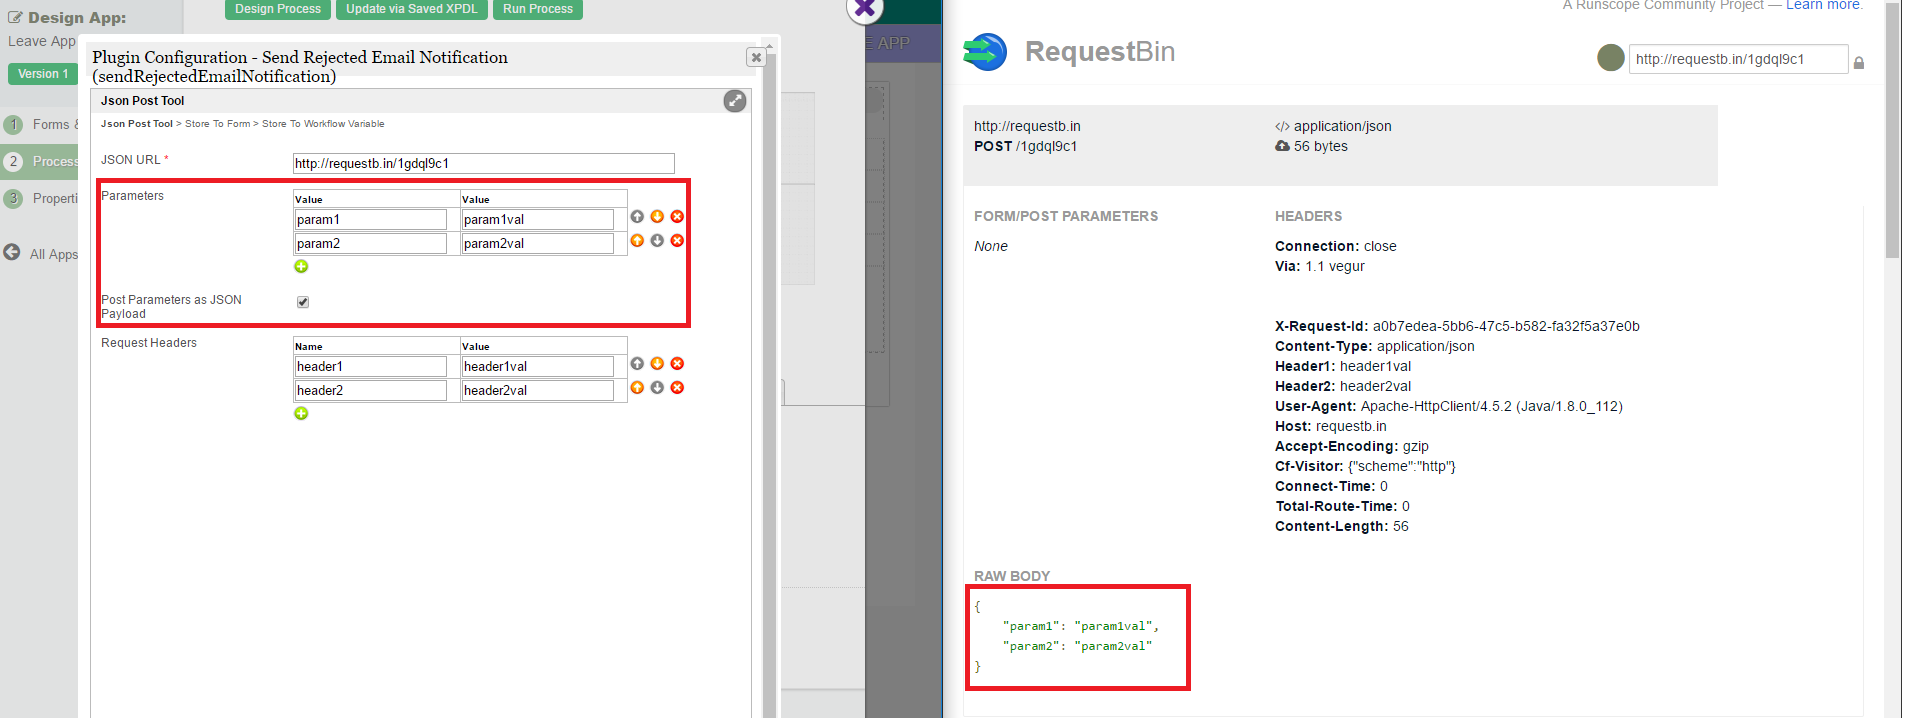Move param2 row up with orange arrow

[x=637, y=241]
